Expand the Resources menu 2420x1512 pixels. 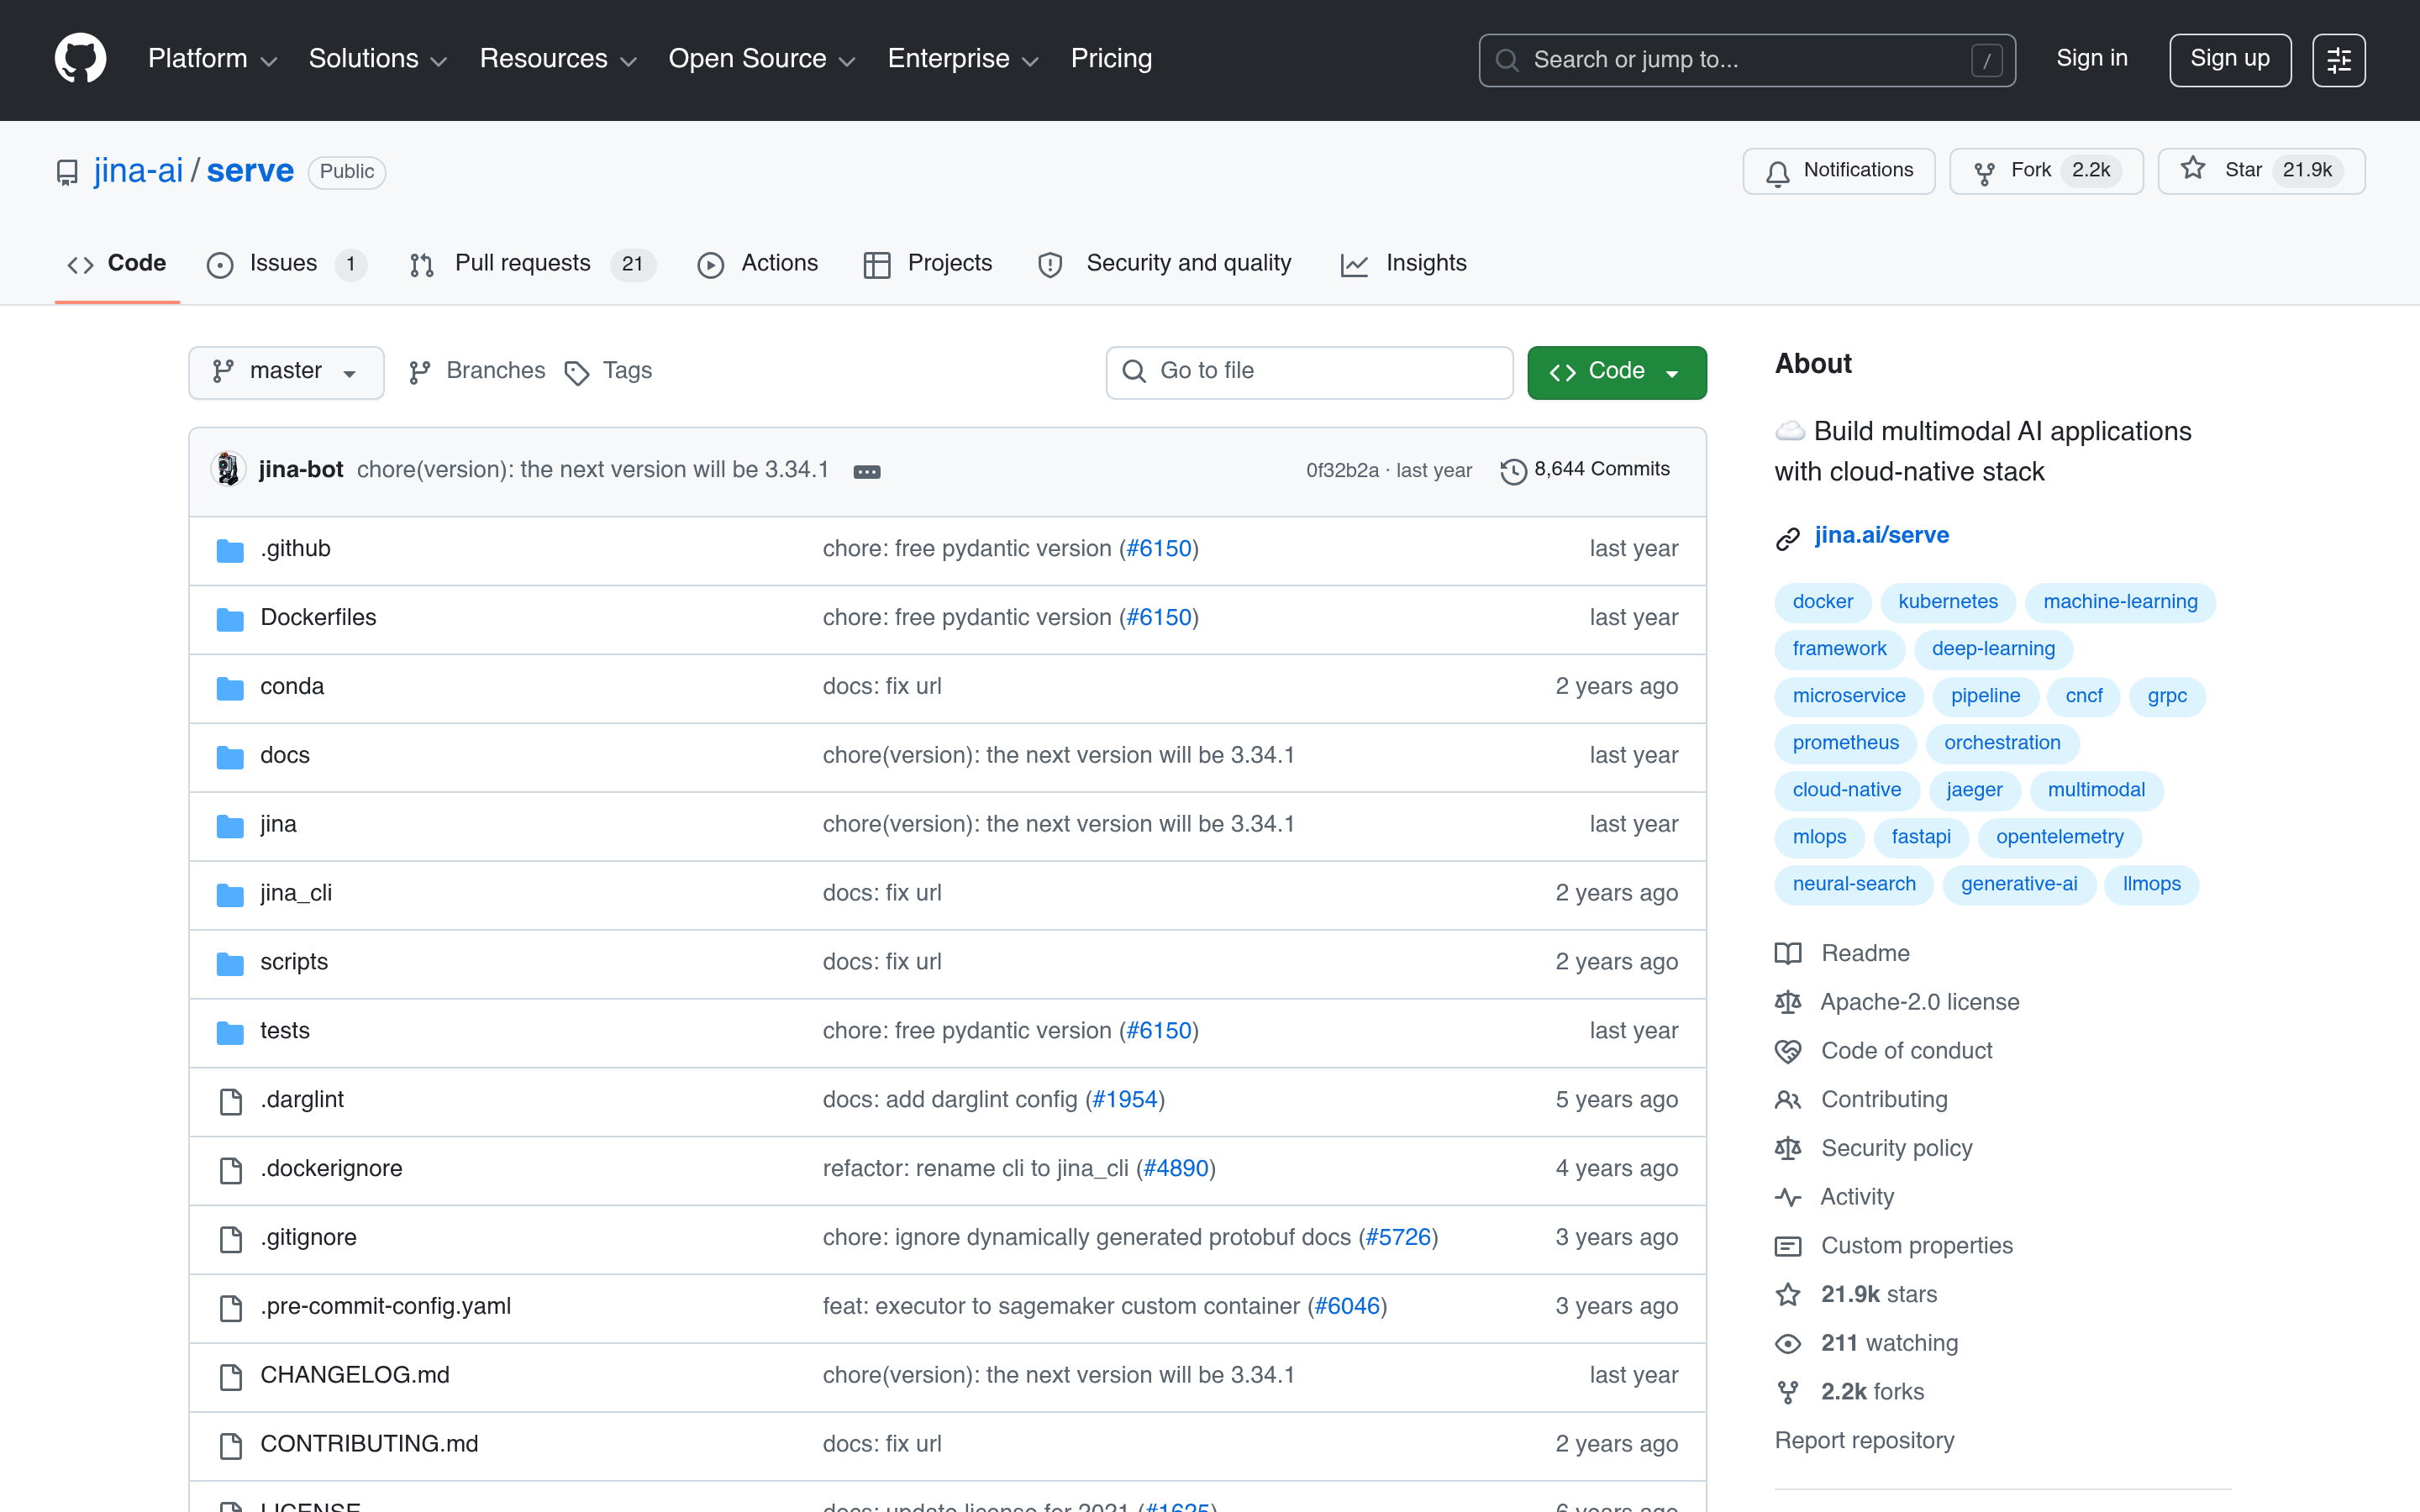click(x=558, y=59)
